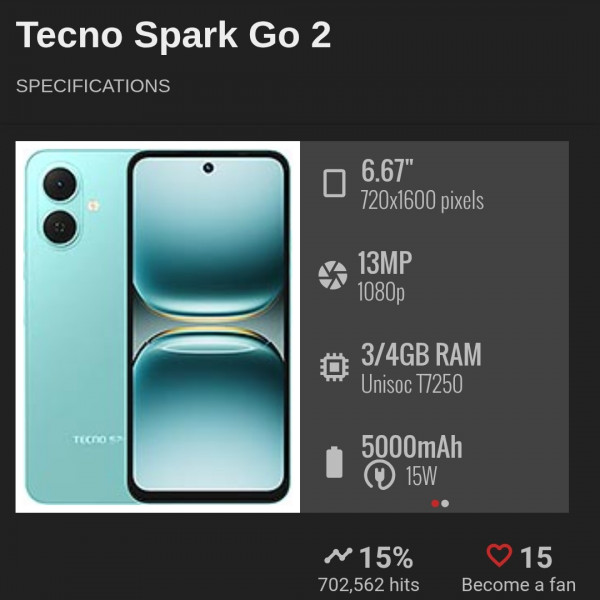Click the 13MP camera spec text
The image size is (600, 600).
pos(385,264)
